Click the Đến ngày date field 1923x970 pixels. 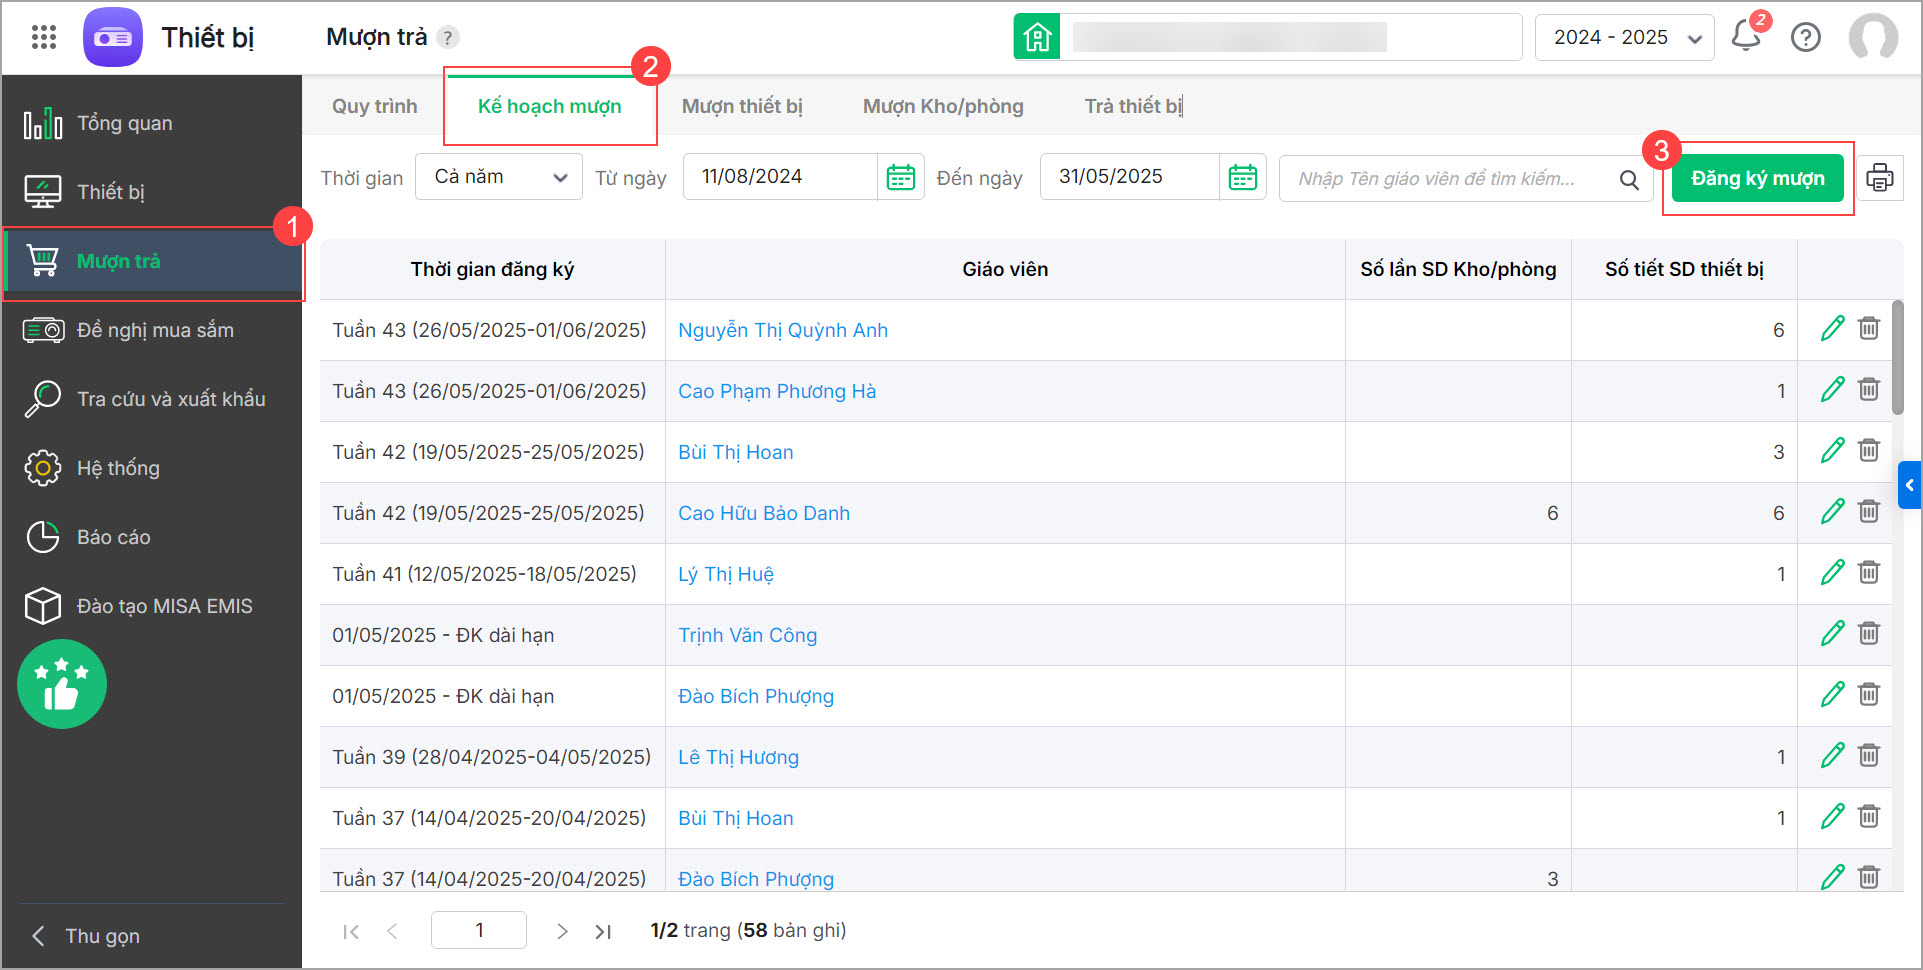[1130, 177]
